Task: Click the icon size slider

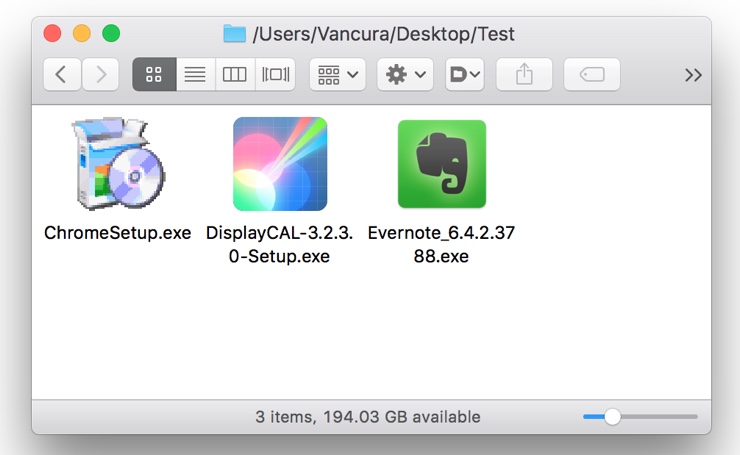Action: click(640, 417)
